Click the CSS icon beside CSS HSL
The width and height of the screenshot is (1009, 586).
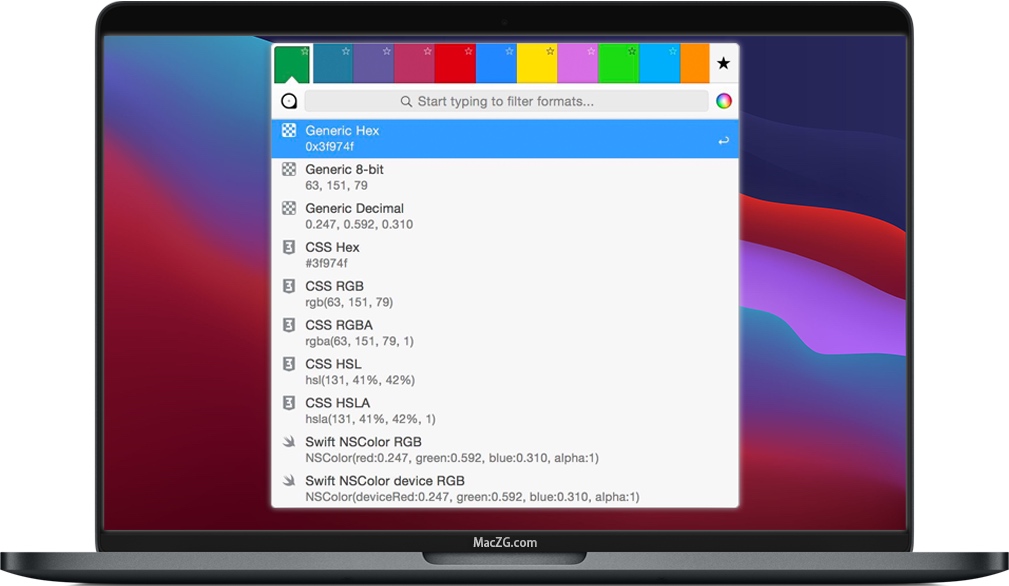(289, 364)
